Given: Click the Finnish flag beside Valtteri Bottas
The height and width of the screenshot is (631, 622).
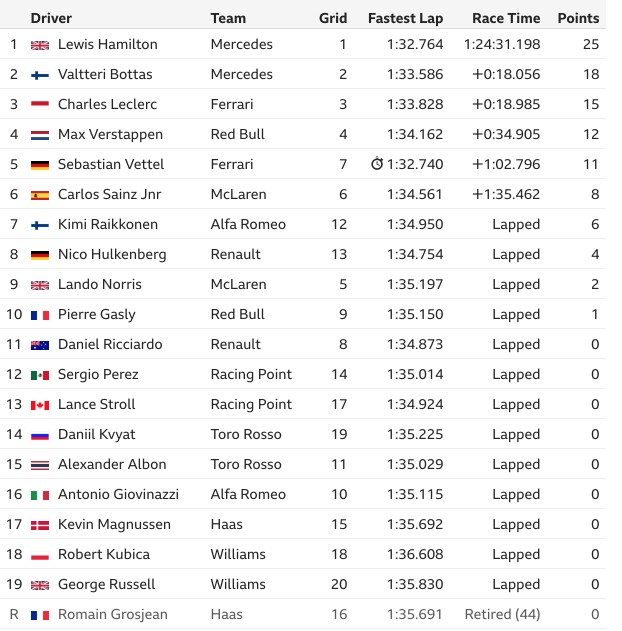Looking at the screenshot, I should (x=40, y=75).
